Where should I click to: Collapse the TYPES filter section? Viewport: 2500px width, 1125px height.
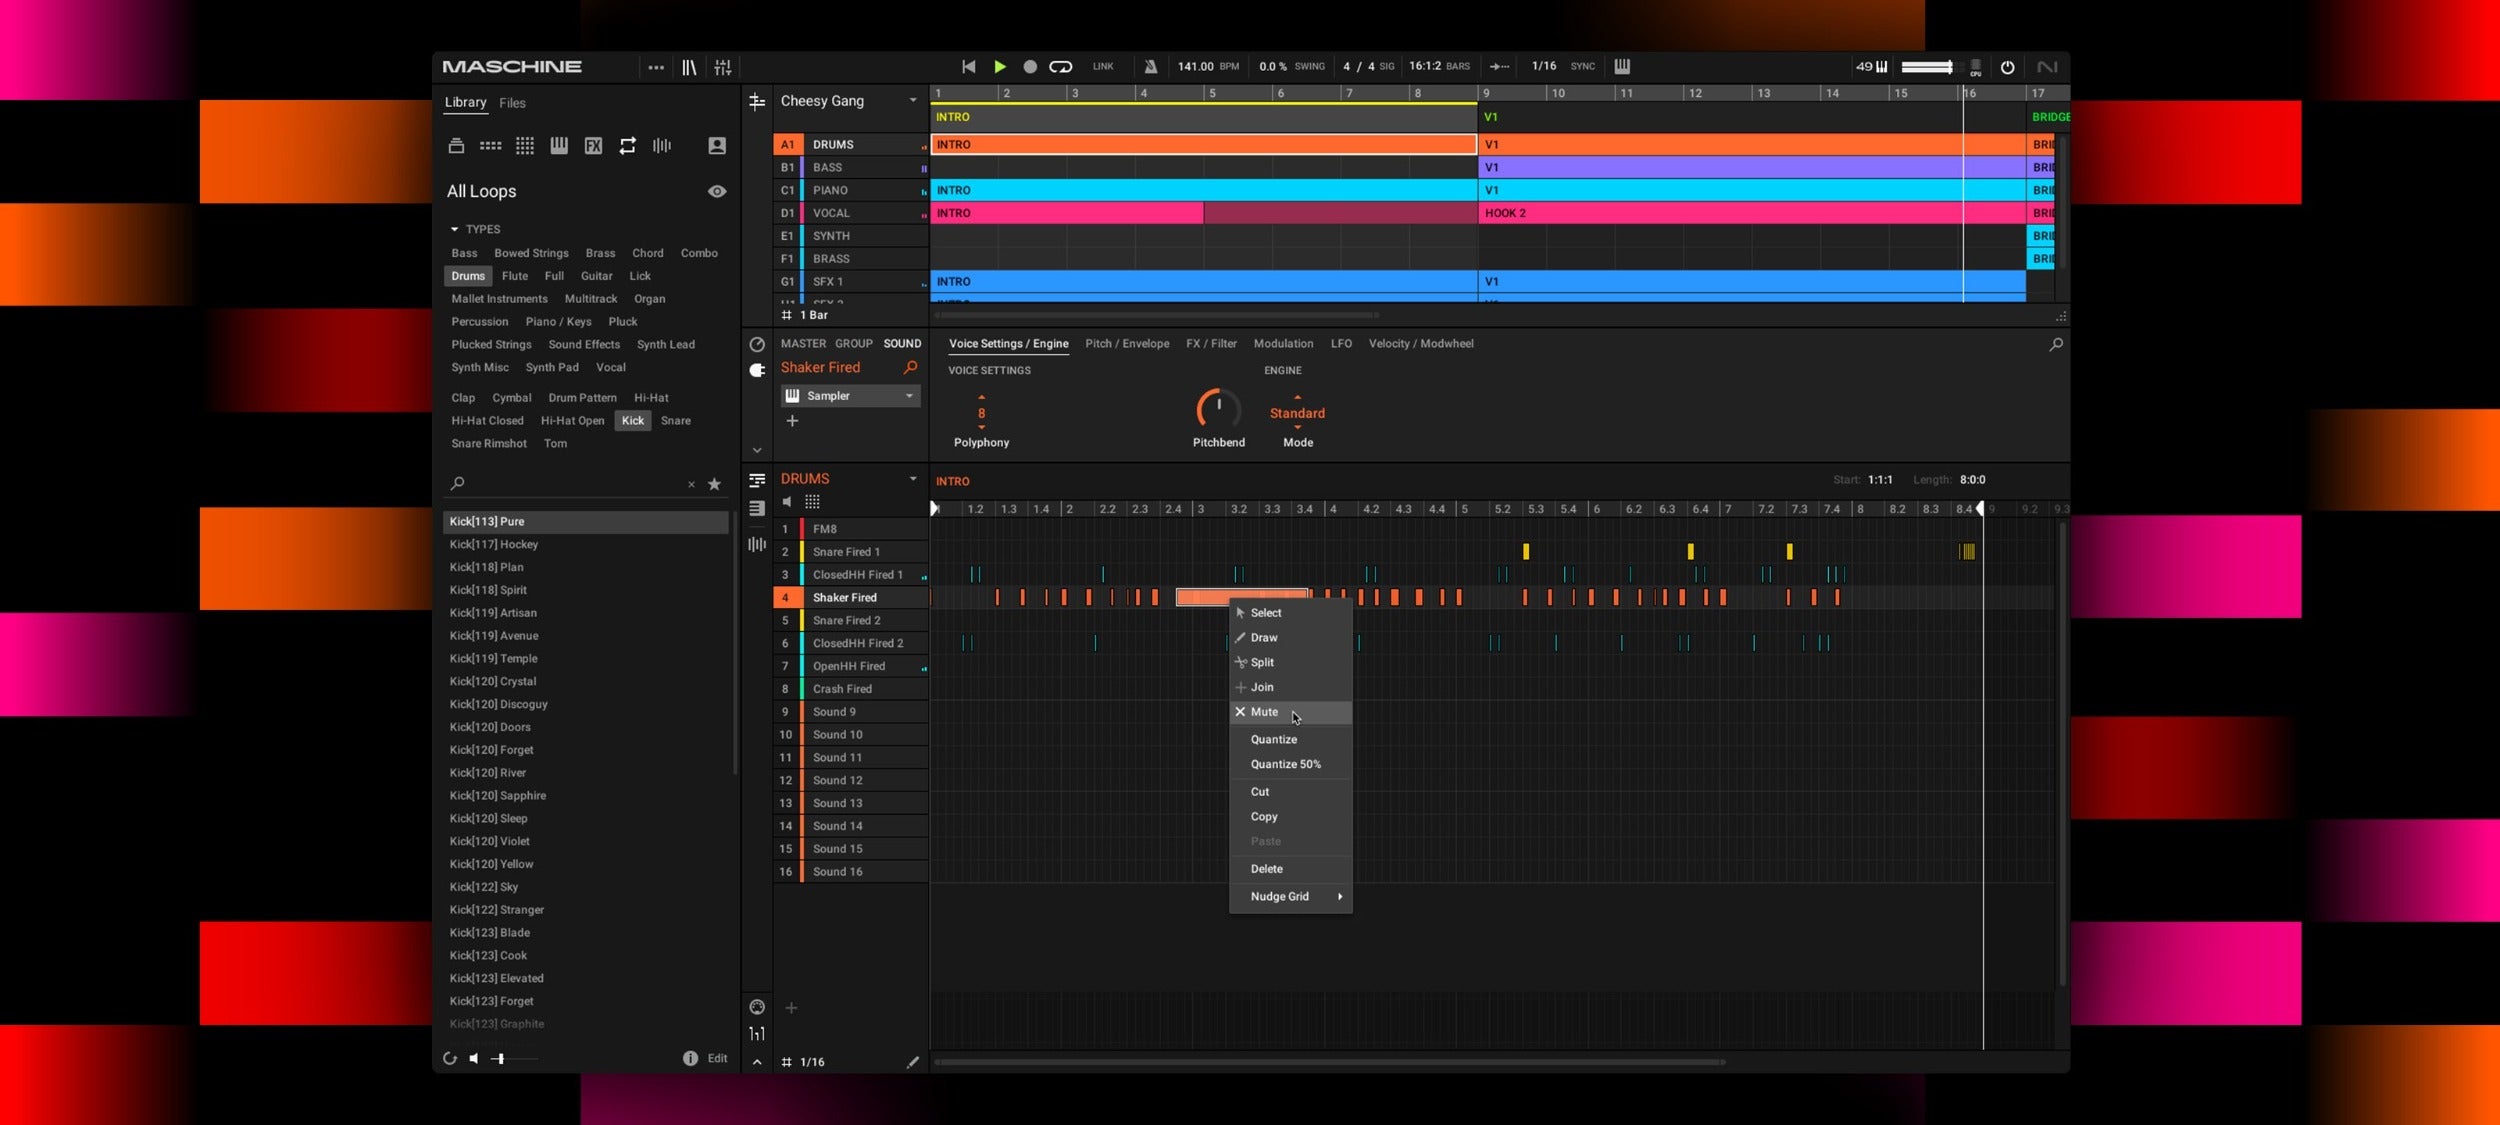pos(455,229)
